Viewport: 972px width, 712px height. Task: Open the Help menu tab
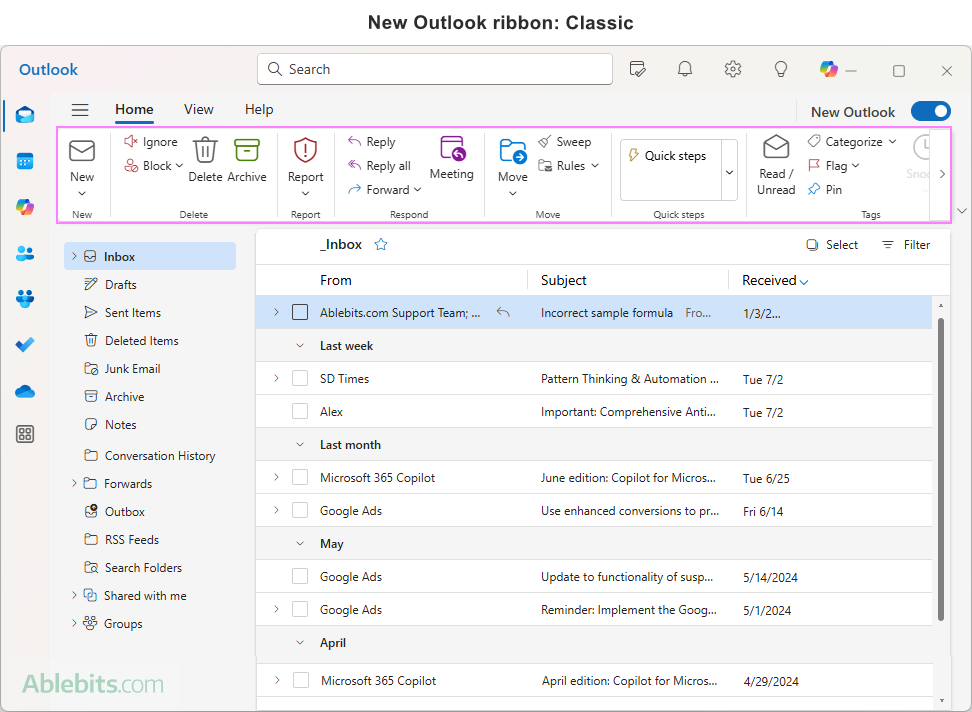pos(259,110)
